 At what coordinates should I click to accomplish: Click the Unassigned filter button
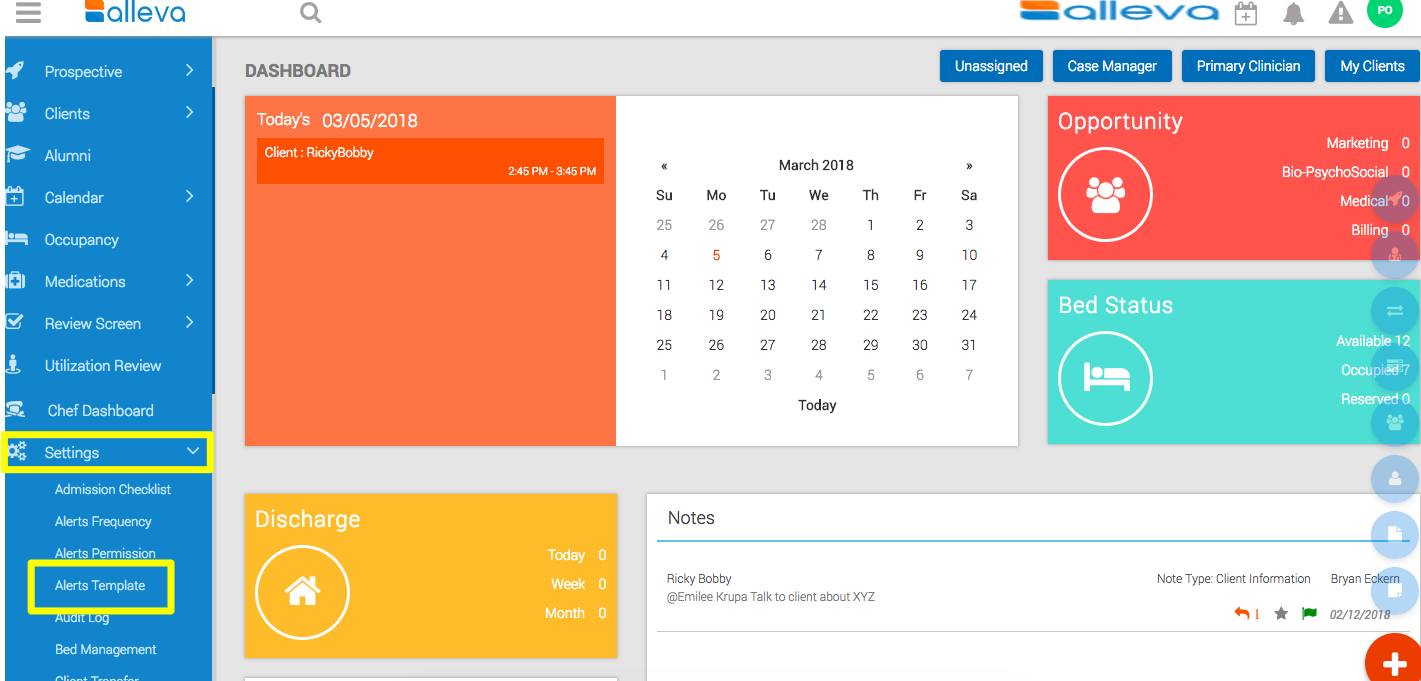click(x=991, y=66)
